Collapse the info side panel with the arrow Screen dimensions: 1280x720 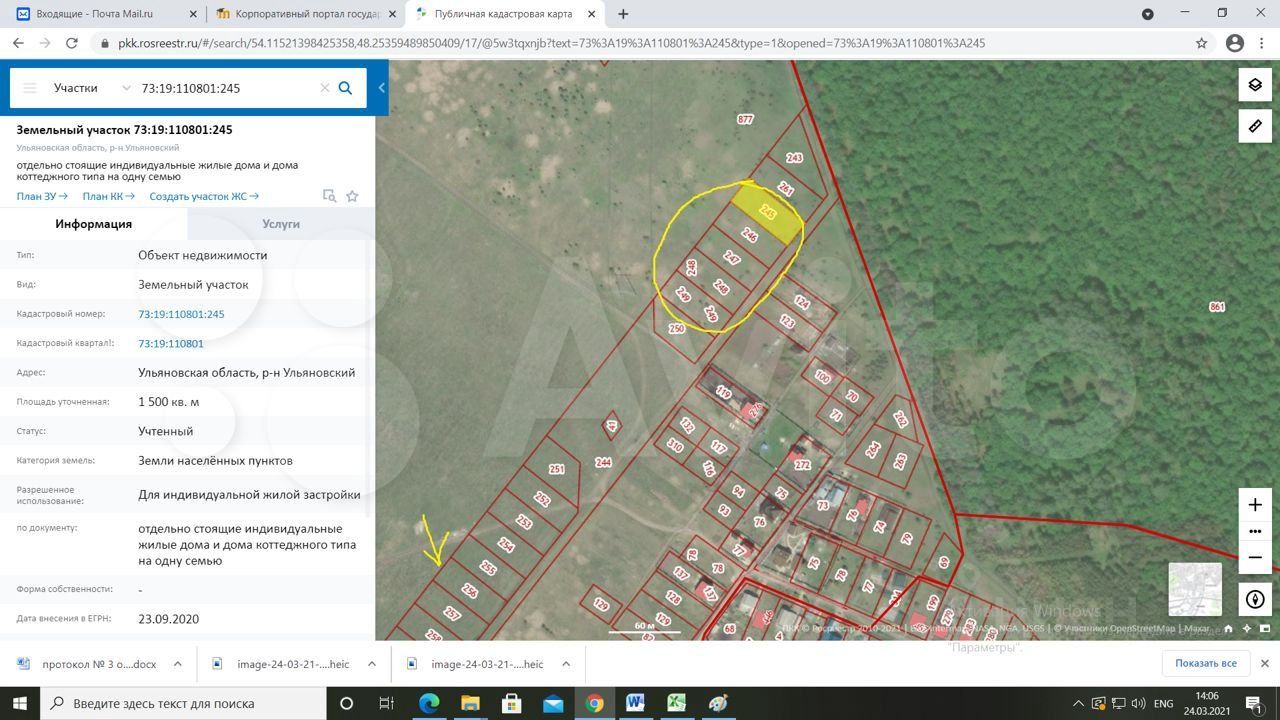[381, 88]
